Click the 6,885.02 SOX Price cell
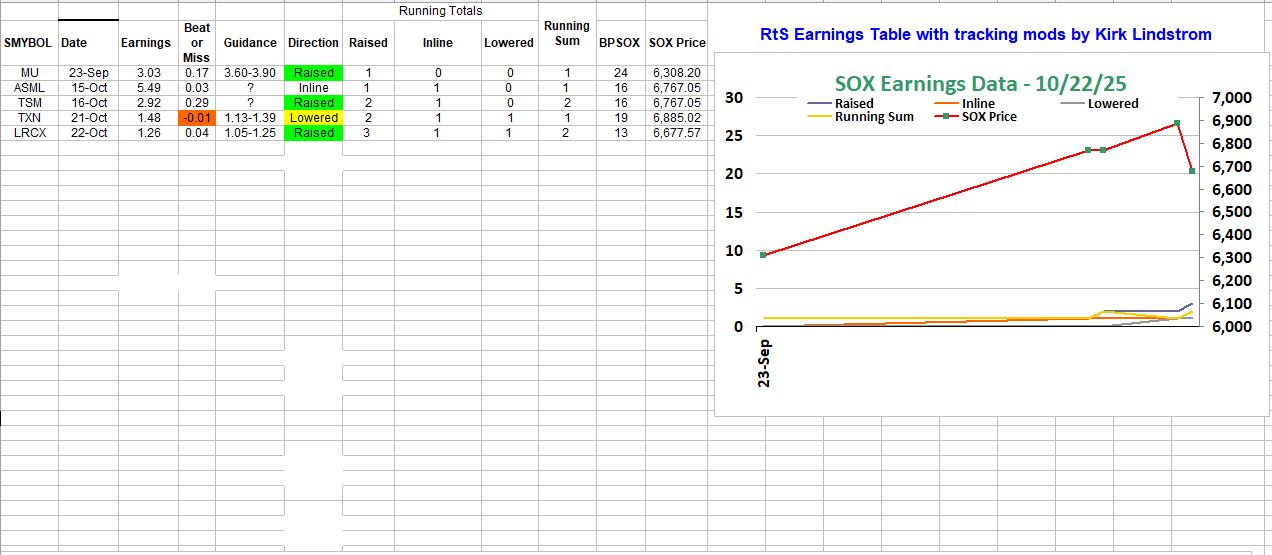Viewport: 1272px width, 555px height. point(677,118)
